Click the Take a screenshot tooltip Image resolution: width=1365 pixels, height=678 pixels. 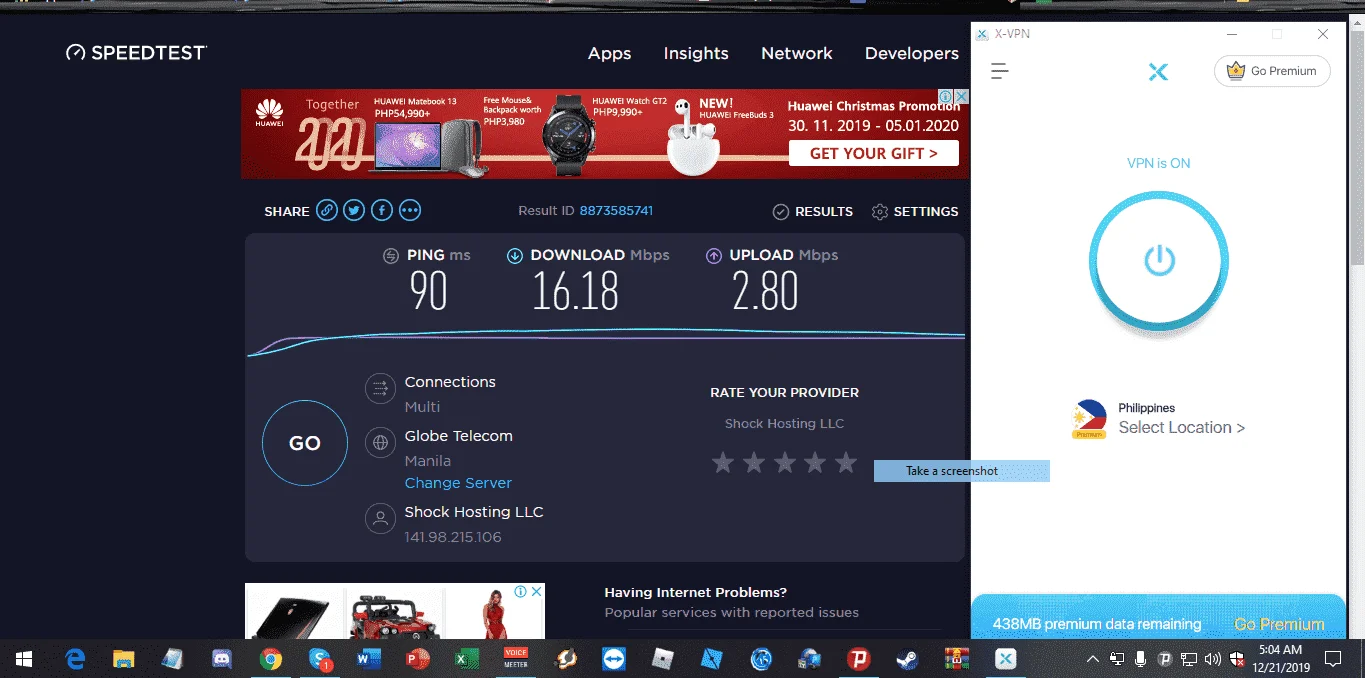(962, 471)
